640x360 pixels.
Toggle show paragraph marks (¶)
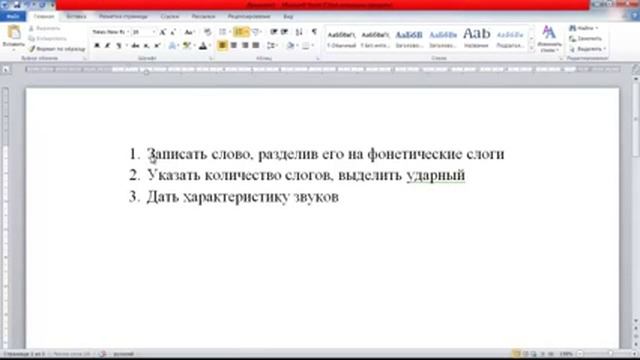tap(314, 32)
